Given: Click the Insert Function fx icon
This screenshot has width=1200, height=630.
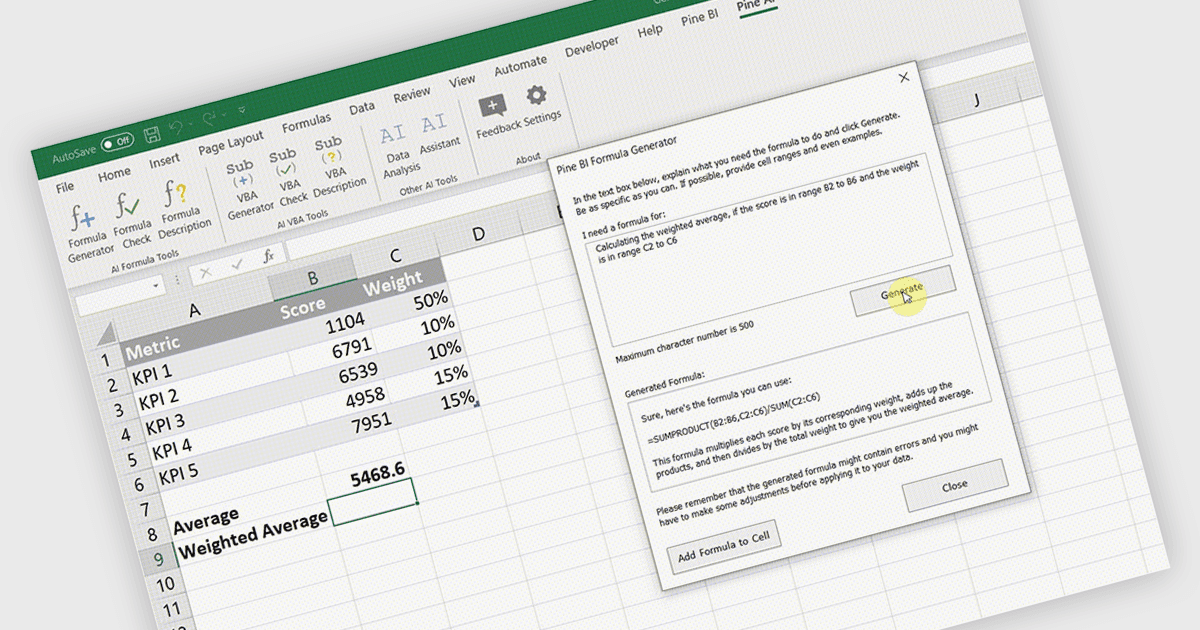Looking at the screenshot, I should click(x=268, y=256).
